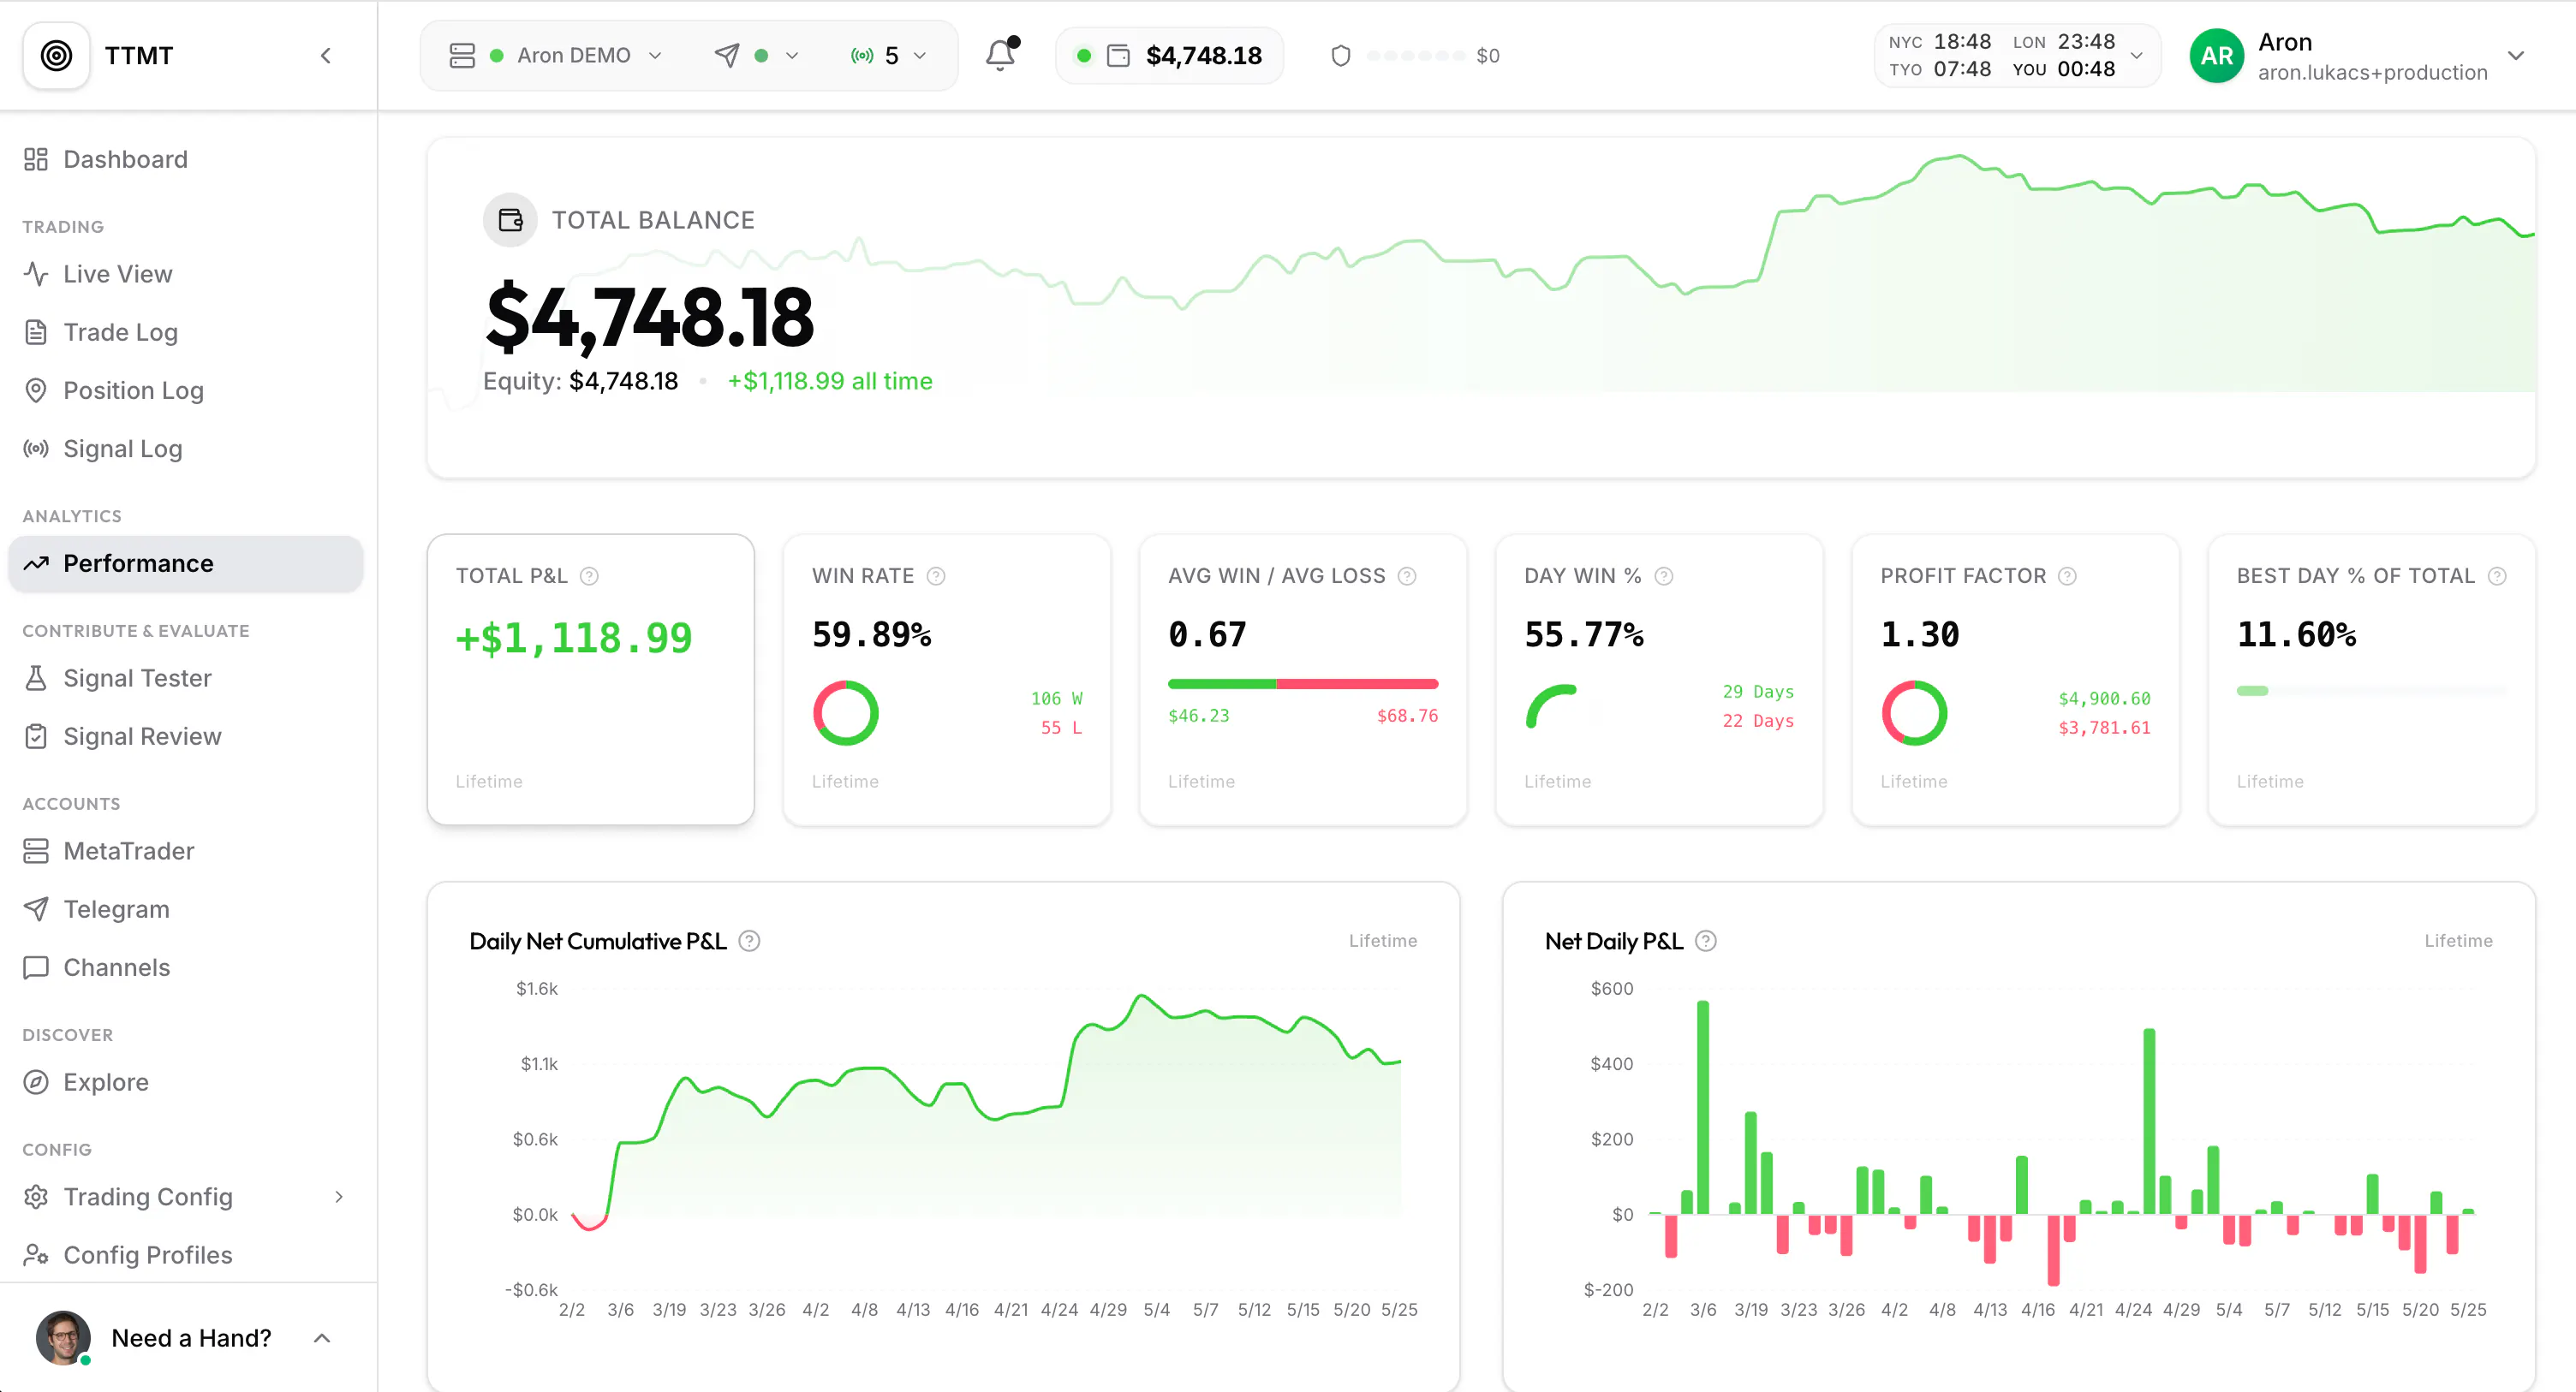The width and height of the screenshot is (2576, 1392).
Task: Click the Avg Win/Avg Loss ratio bar
Action: coord(1303,684)
